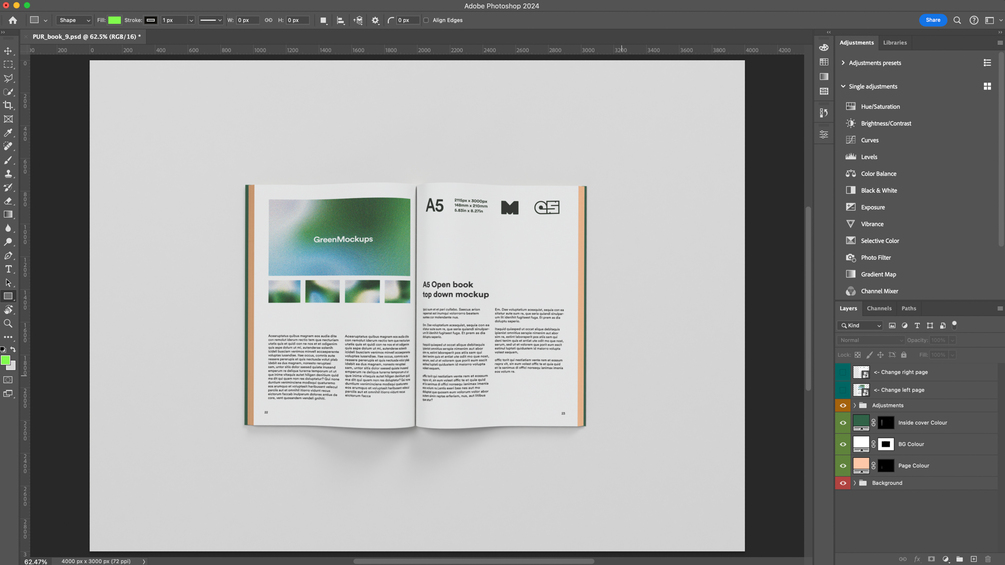Viewport: 1005px width, 565px height.
Task: Switch to the Channels tab
Action: pos(879,308)
